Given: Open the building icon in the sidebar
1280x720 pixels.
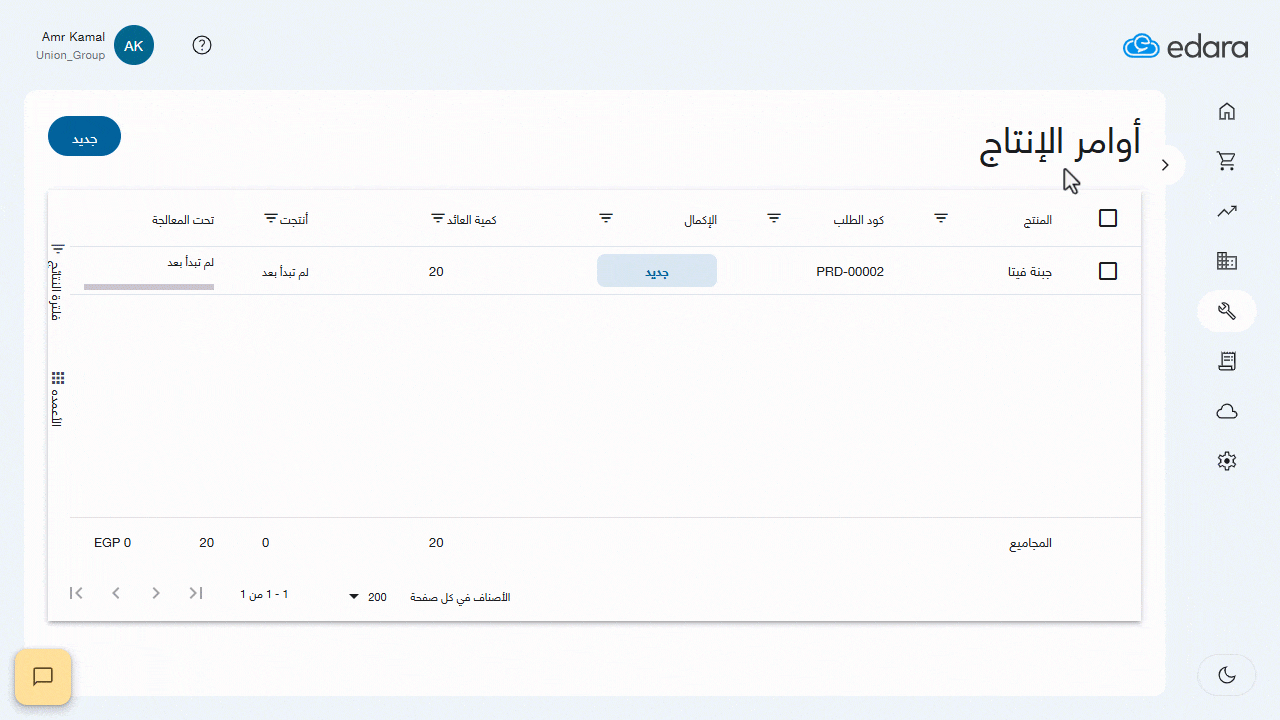Looking at the screenshot, I should click(1227, 261).
